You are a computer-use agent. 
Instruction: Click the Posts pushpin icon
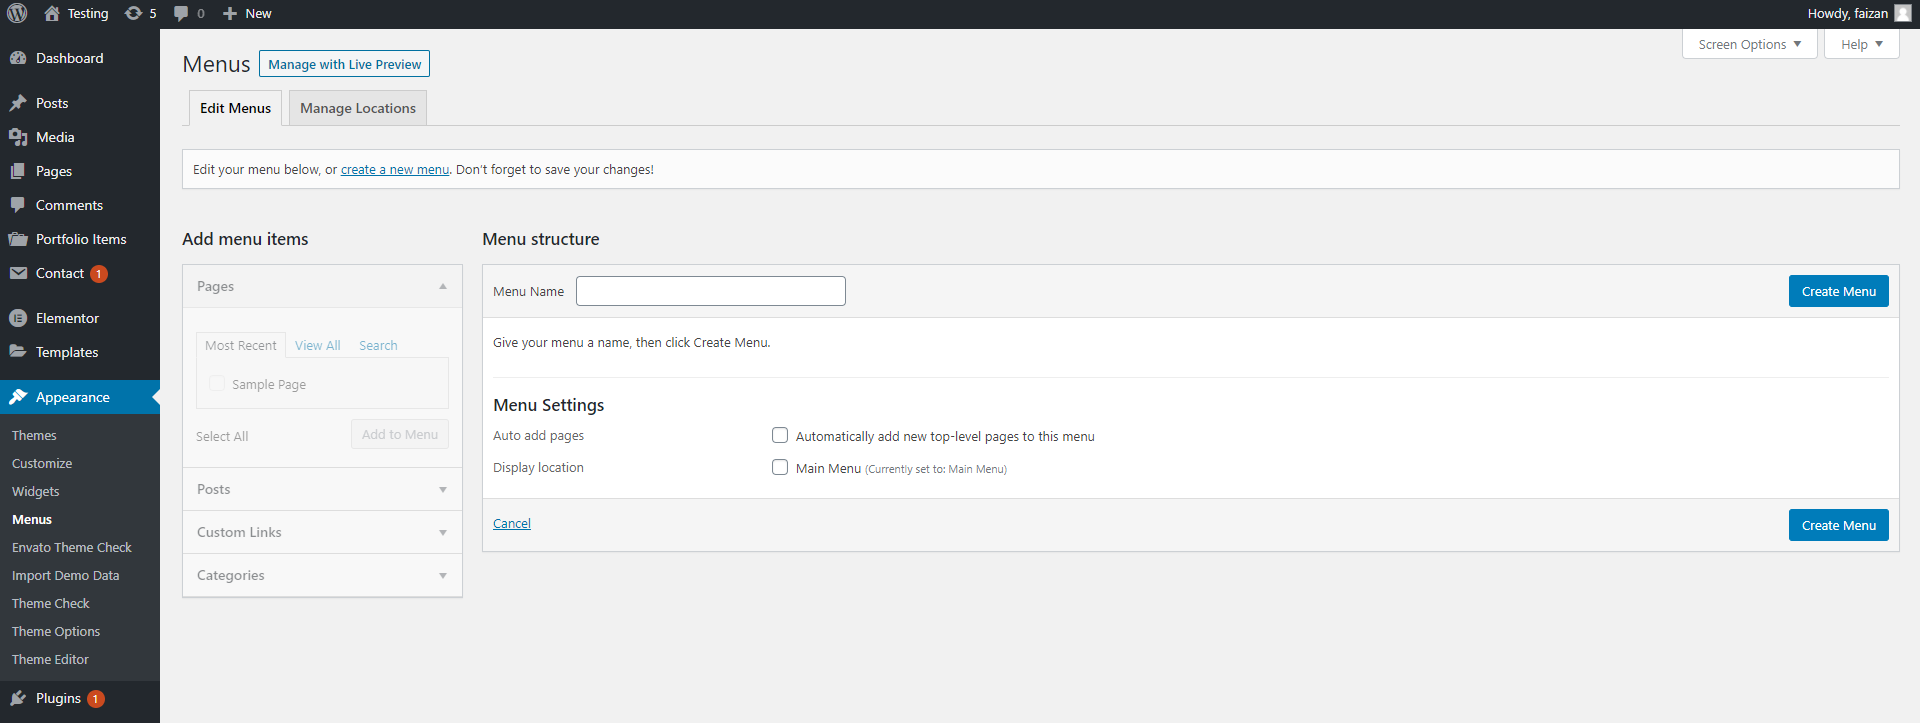[x=18, y=103]
